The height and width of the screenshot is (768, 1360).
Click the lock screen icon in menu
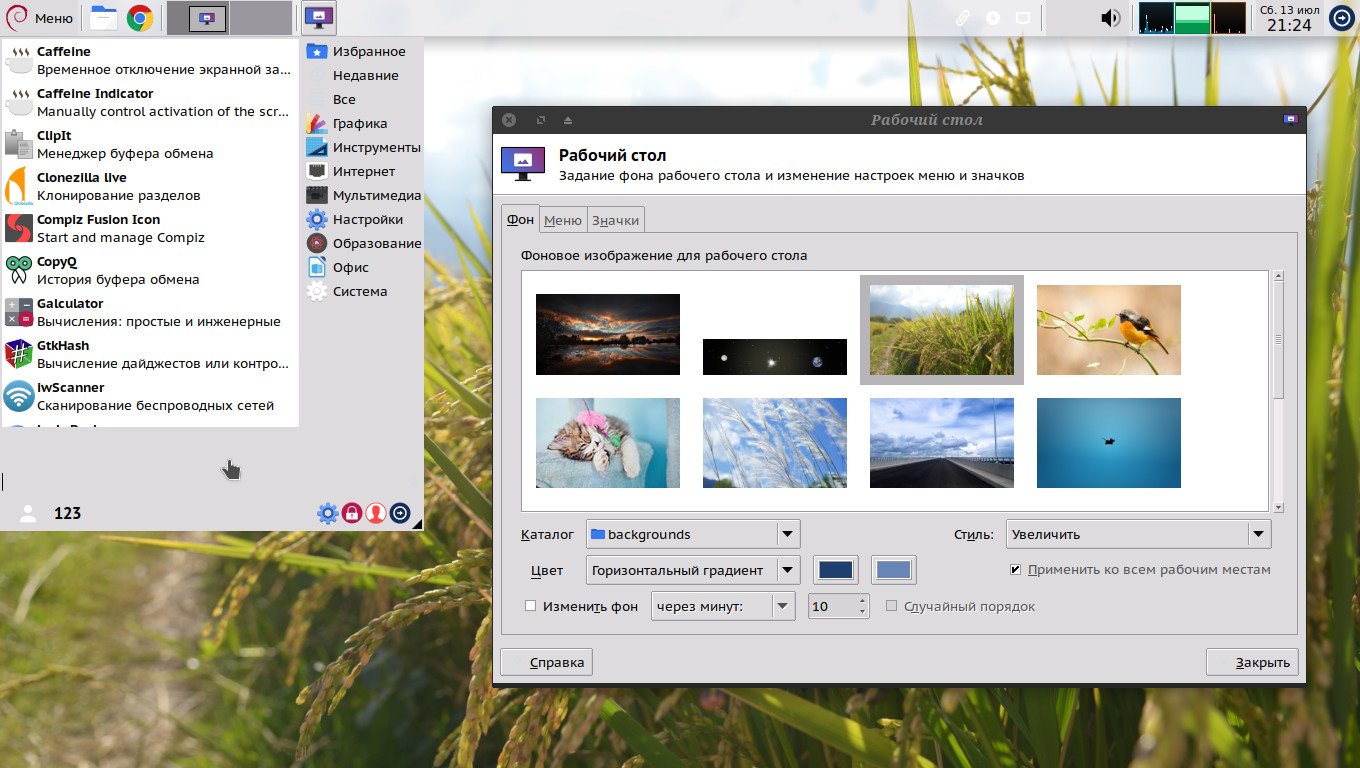[x=352, y=513]
